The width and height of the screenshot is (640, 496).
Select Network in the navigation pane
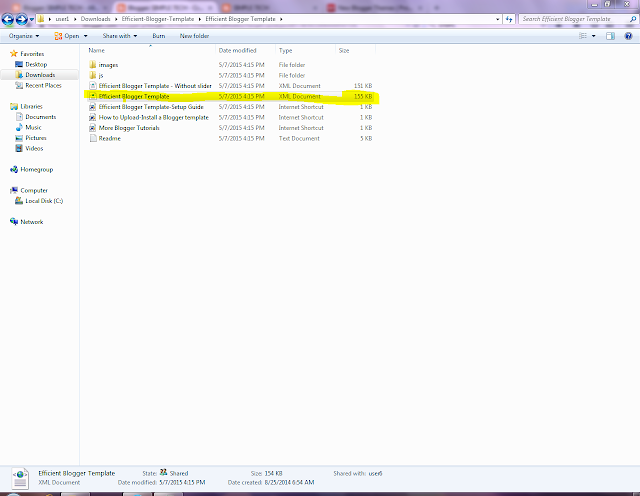(x=31, y=222)
